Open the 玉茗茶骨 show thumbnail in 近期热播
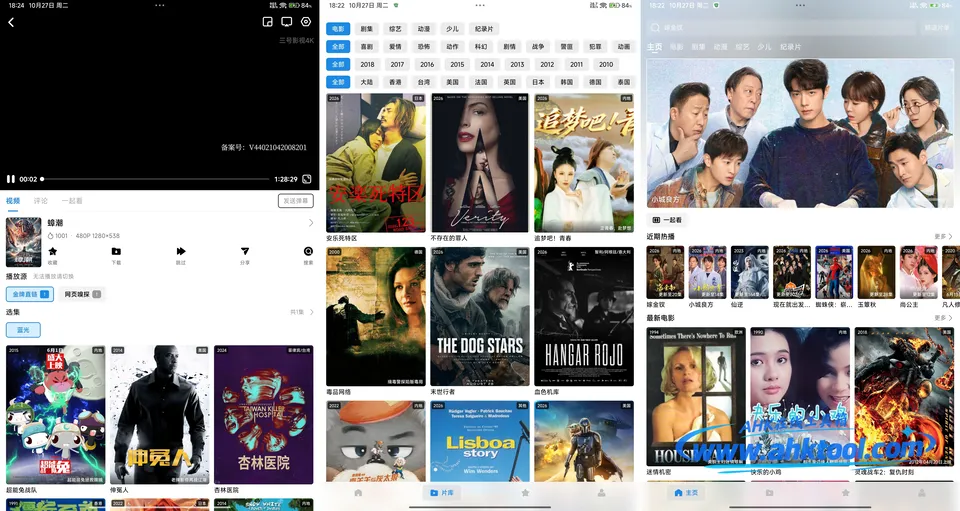The height and width of the screenshot is (511, 960). point(877,273)
